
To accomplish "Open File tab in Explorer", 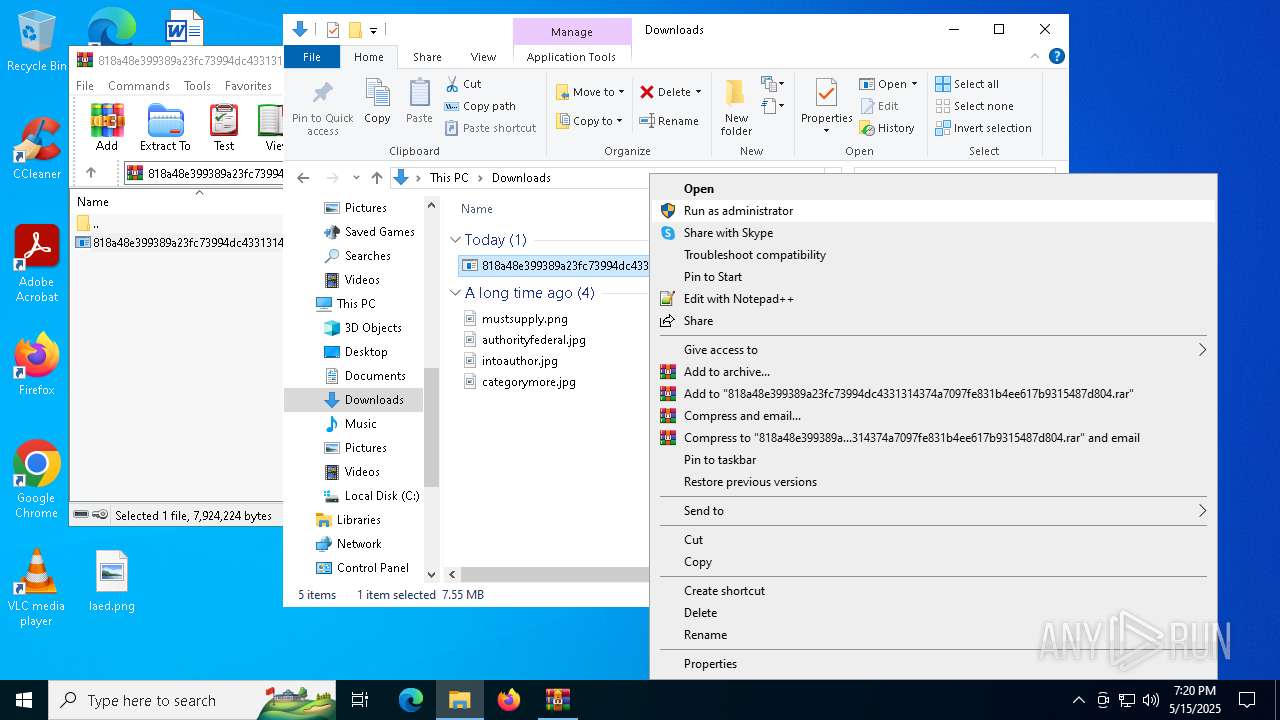I will (x=312, y=57).
